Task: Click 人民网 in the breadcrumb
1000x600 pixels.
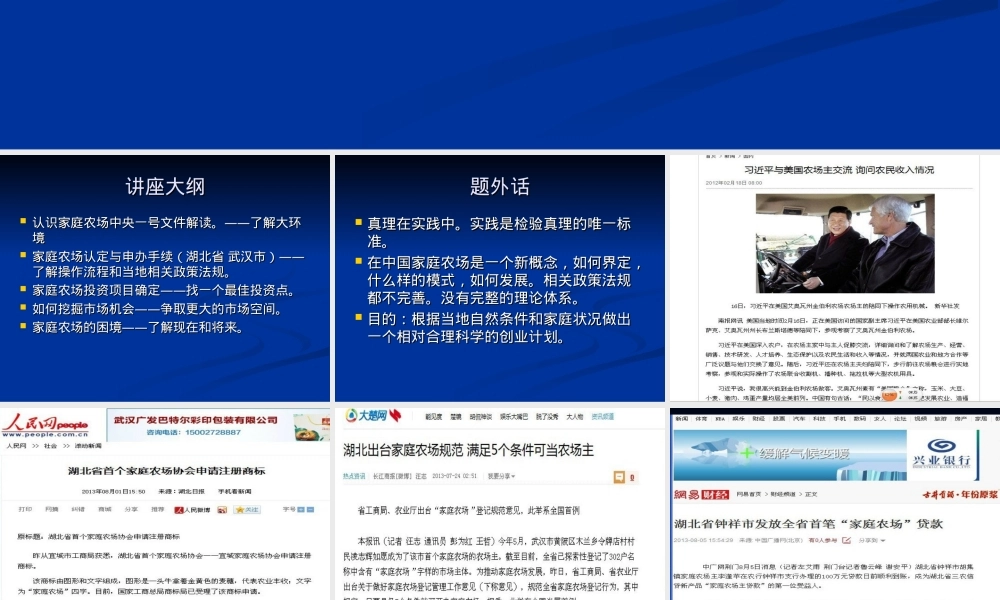Action: point(17,446)
